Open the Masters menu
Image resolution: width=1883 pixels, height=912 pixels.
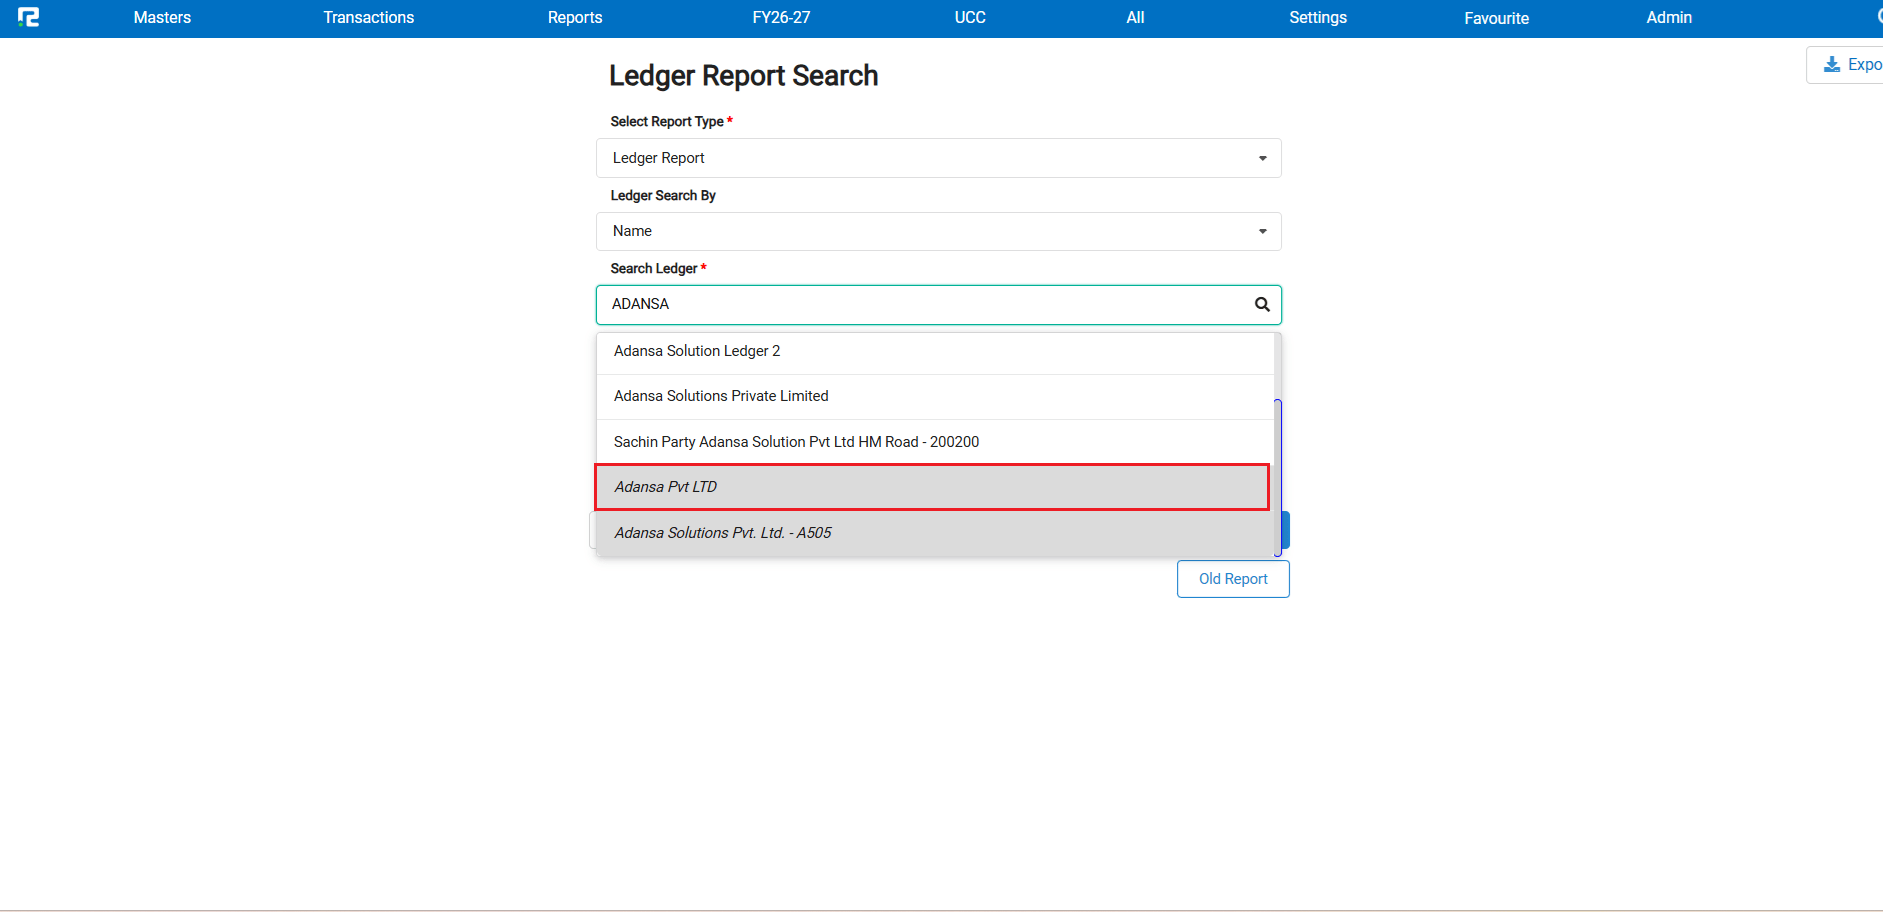pos(161,17)
